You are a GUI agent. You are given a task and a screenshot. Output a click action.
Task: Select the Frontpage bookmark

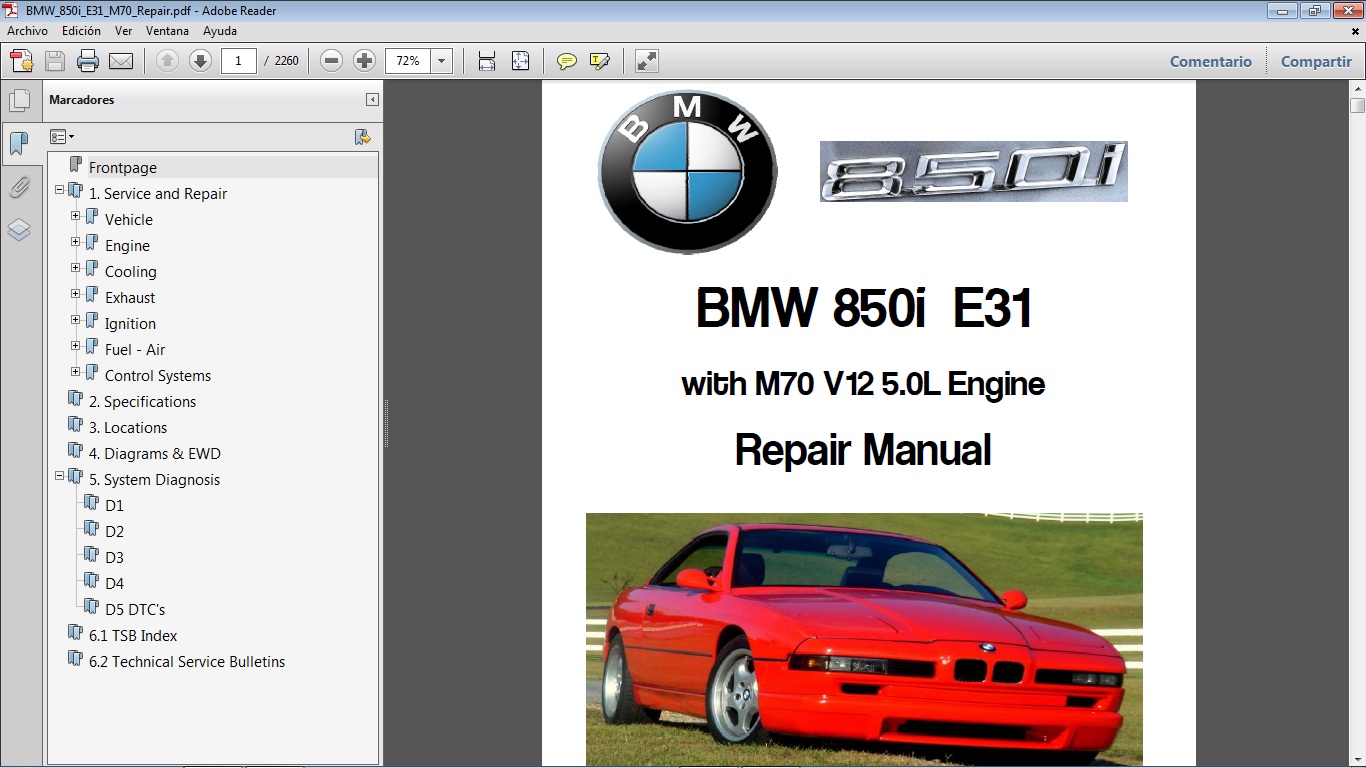pyautogui.click(x=123, y=167)
